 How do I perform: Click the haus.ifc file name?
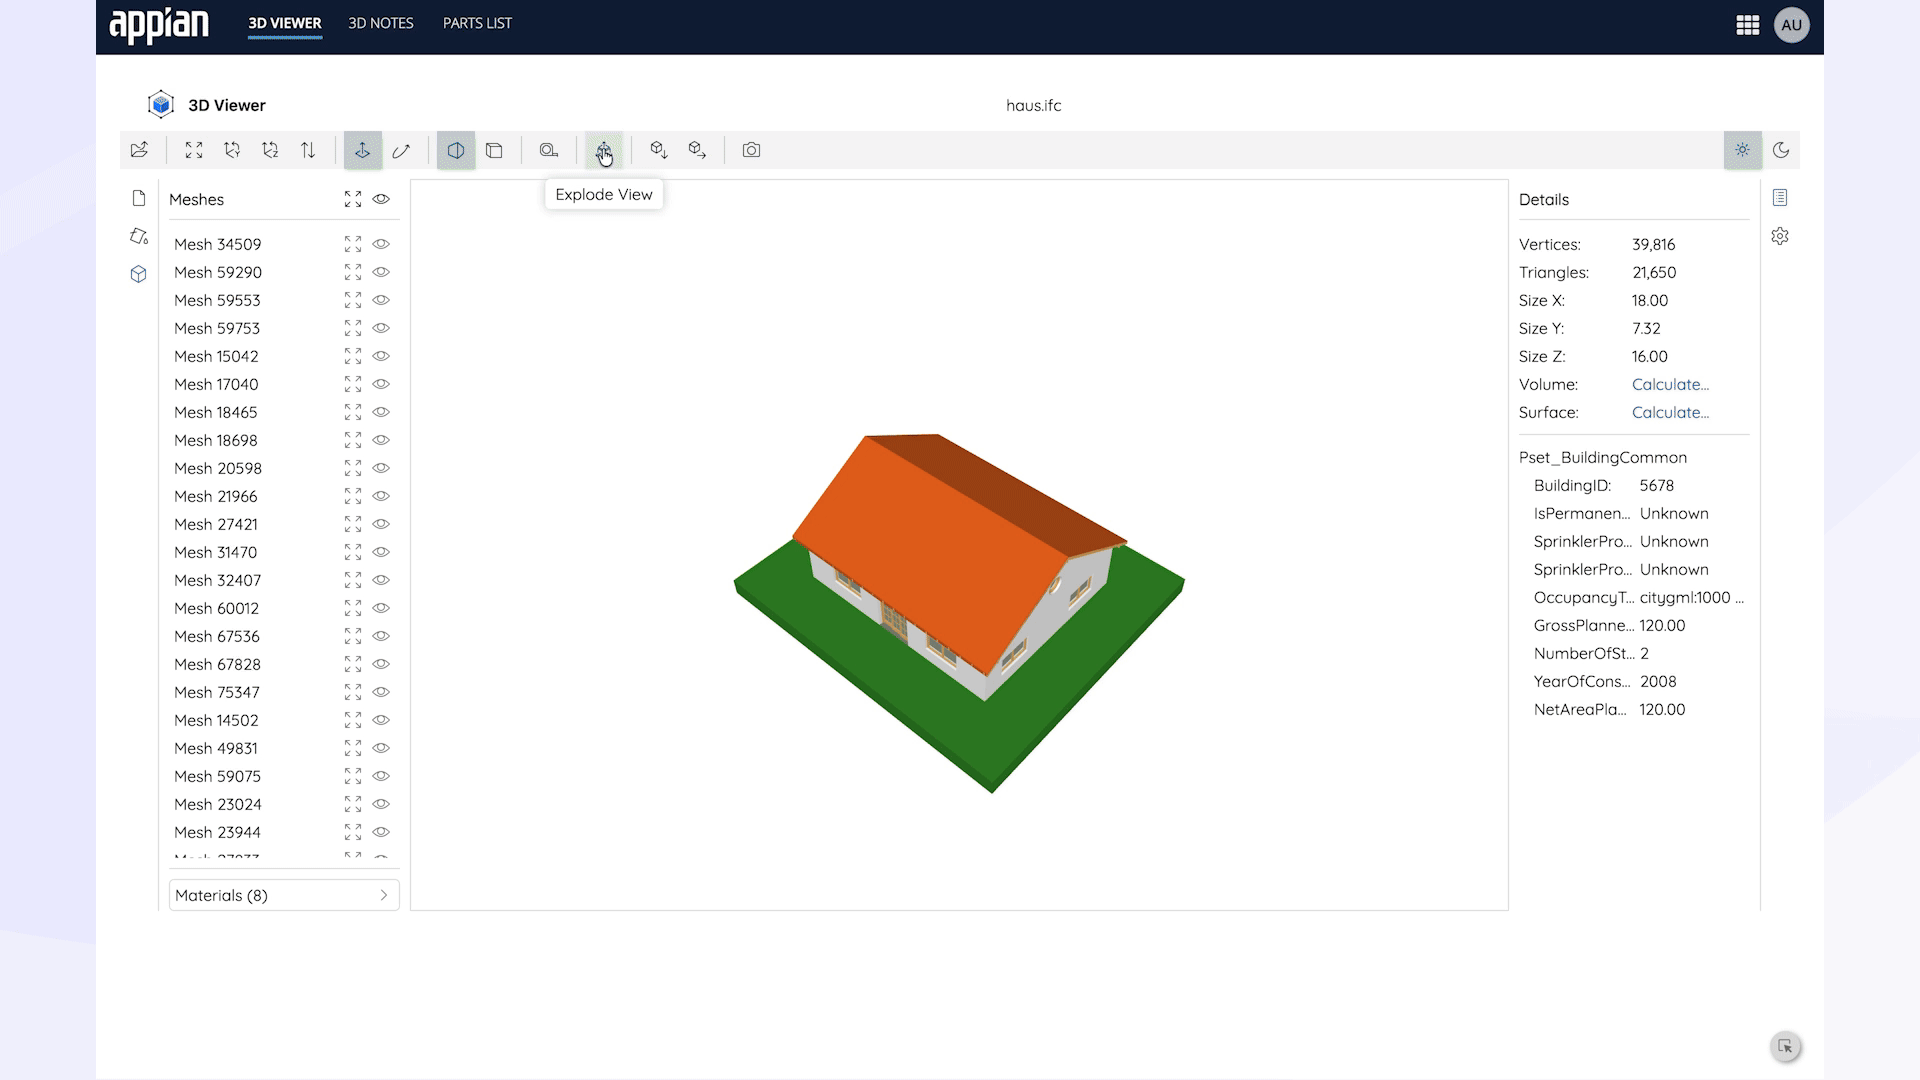coord(1034,105)
